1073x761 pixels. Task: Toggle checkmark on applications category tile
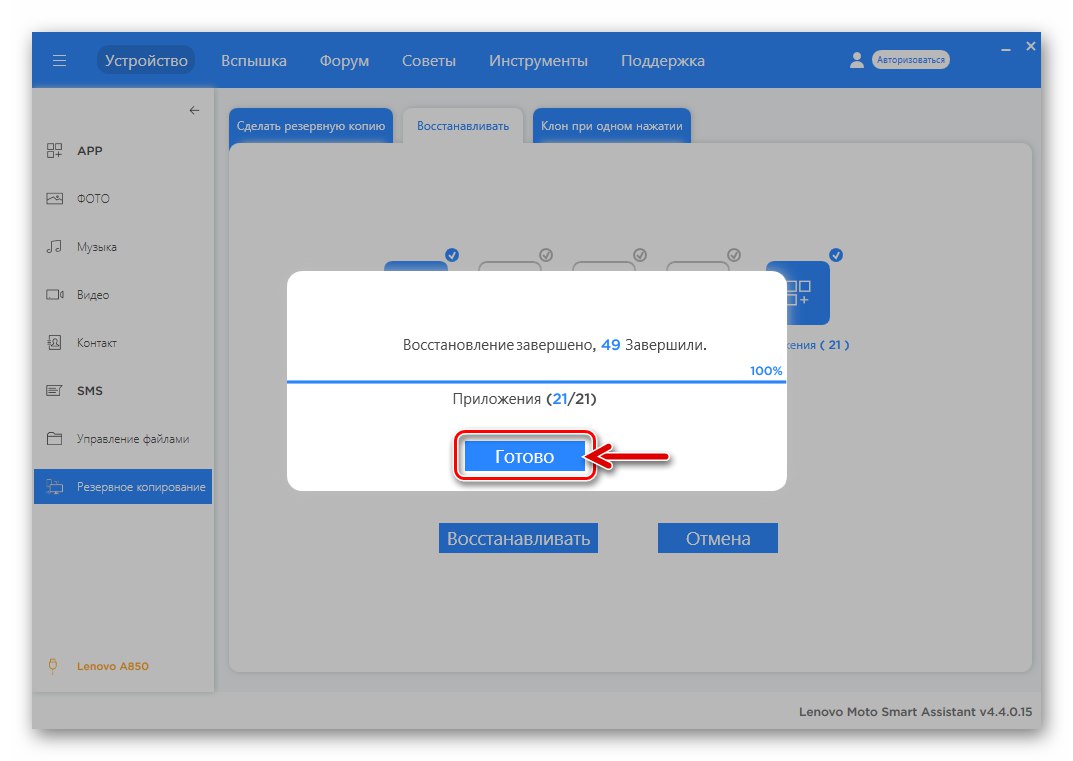click(836, 255)
